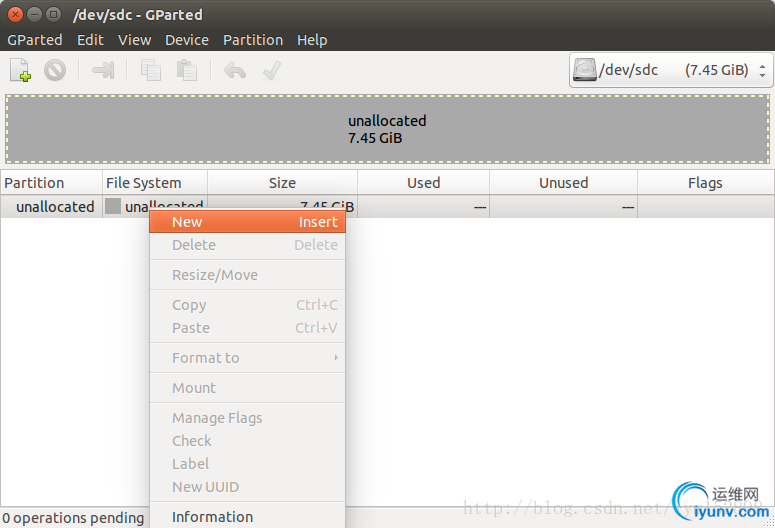Open the Help menu
Screen dimensions: 775x528
(312, 40)
